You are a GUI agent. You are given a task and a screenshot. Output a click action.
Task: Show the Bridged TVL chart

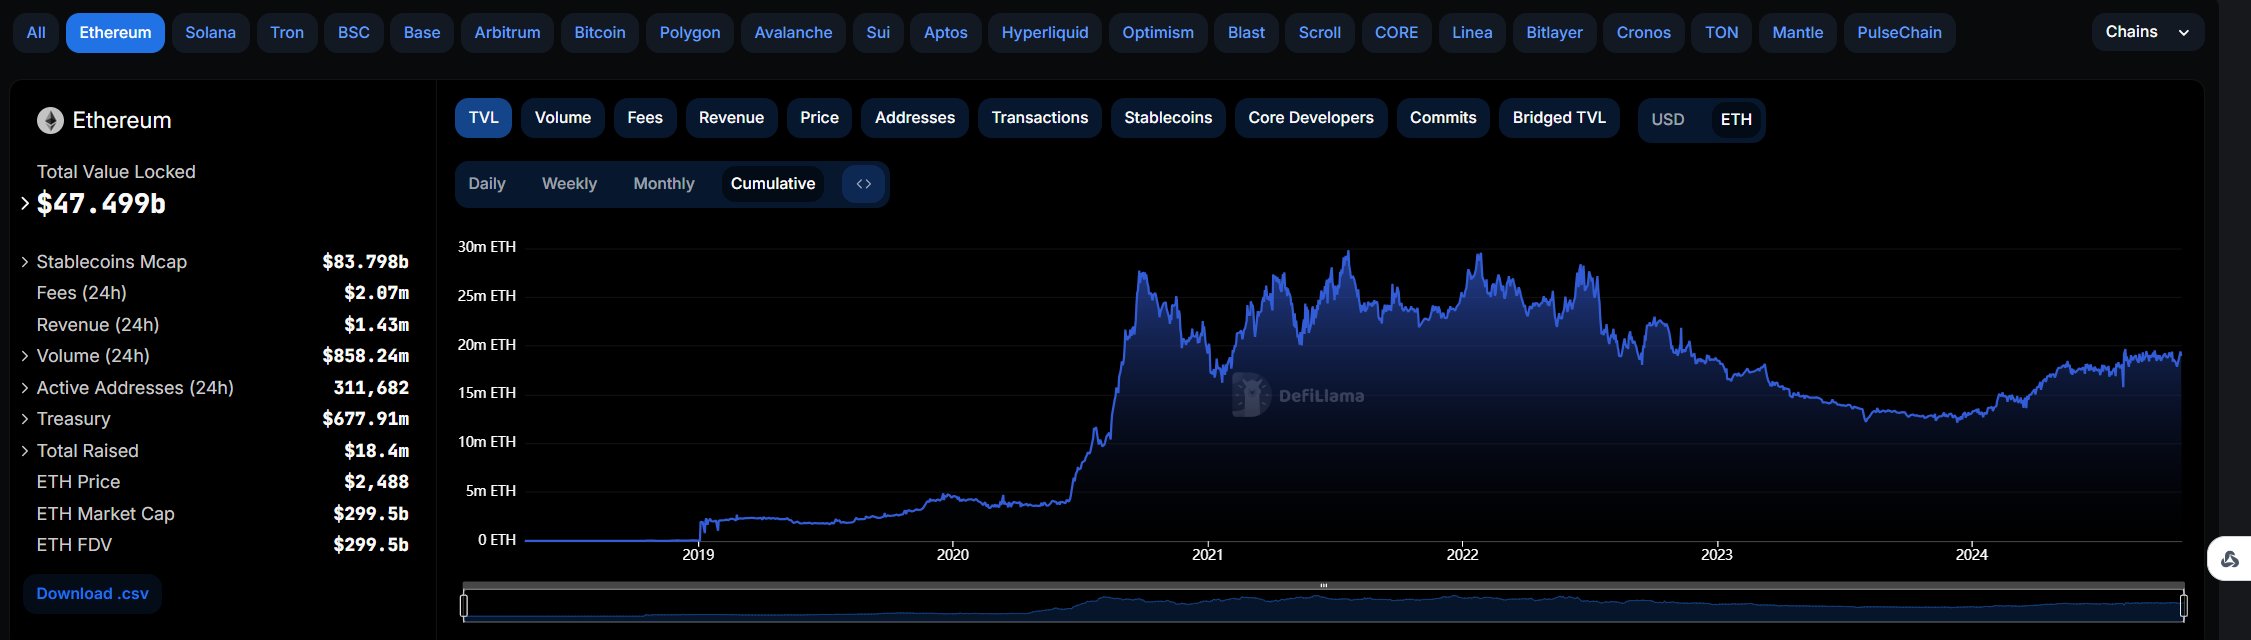[x=1559, y=118]
